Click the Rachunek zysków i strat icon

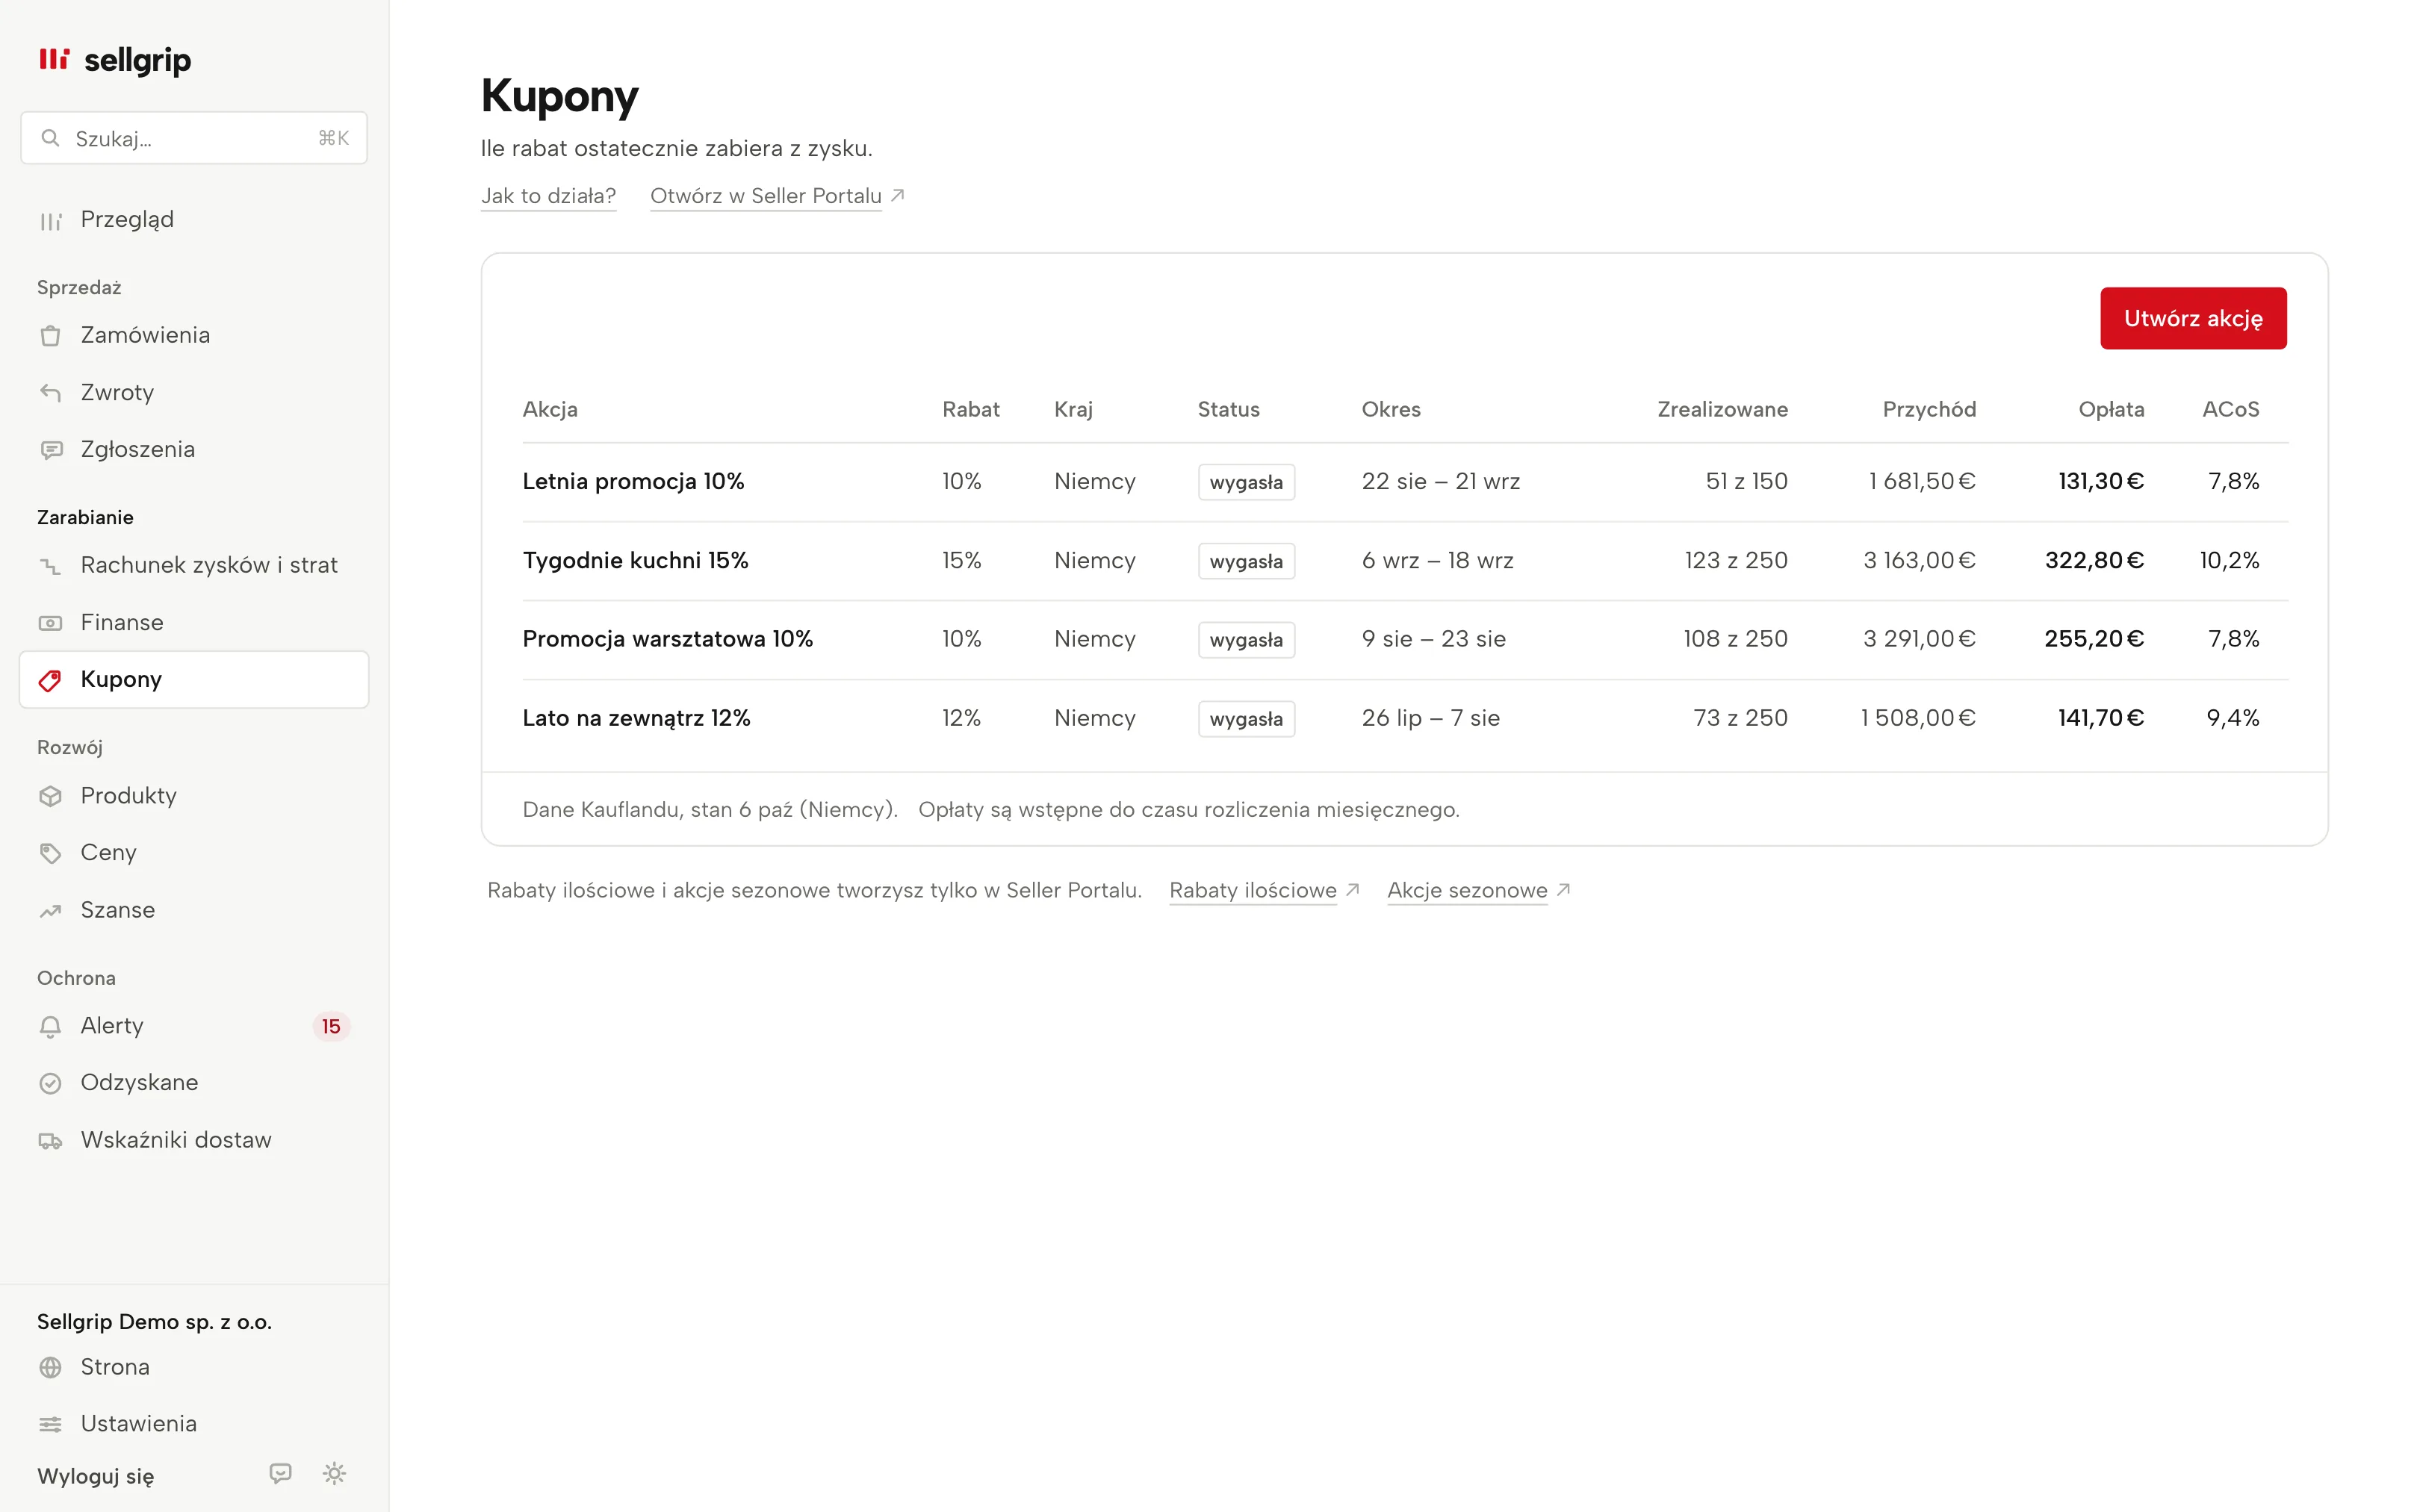(50, 566)
